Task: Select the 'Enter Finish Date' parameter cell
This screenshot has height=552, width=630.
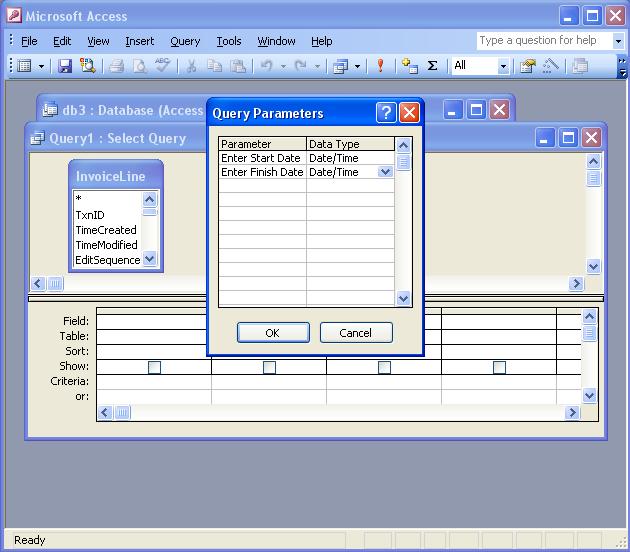Action: (x=262, y=172)
